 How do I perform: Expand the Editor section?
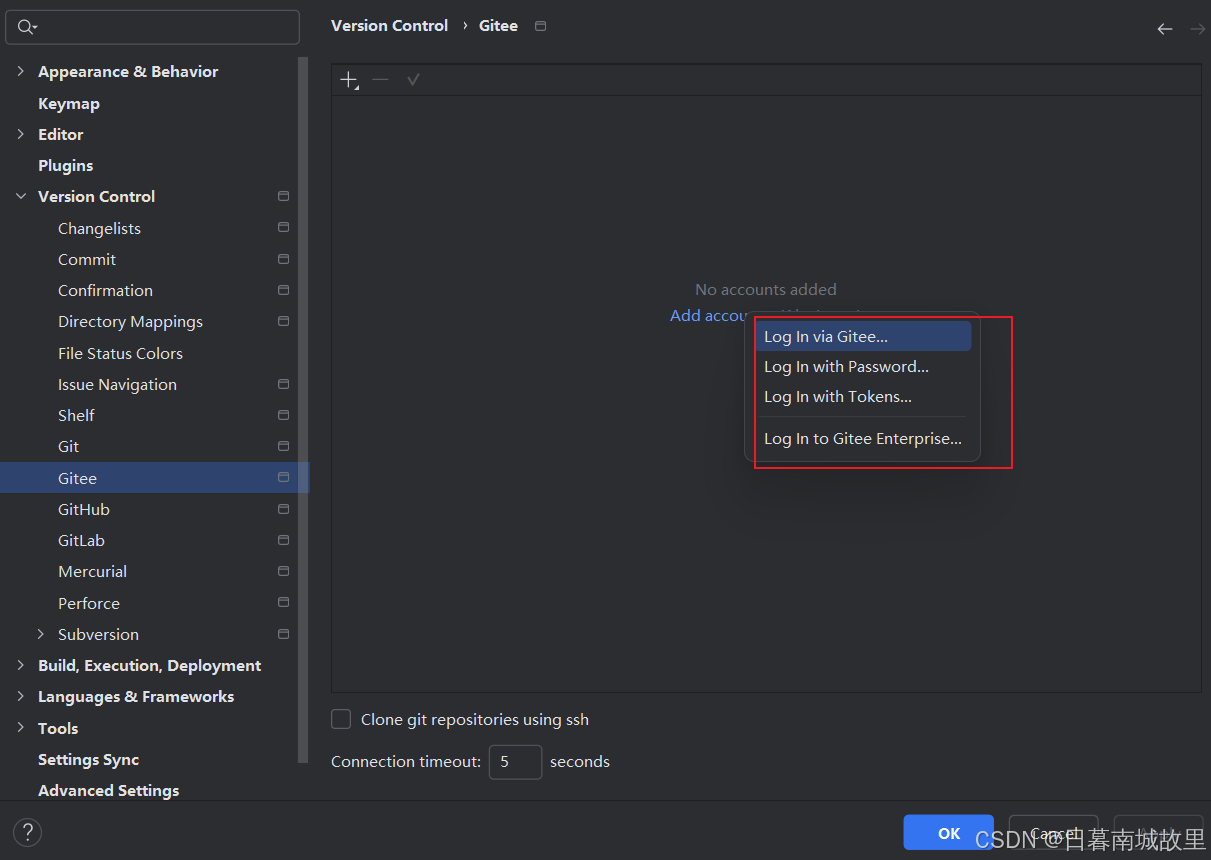[20, 134]
